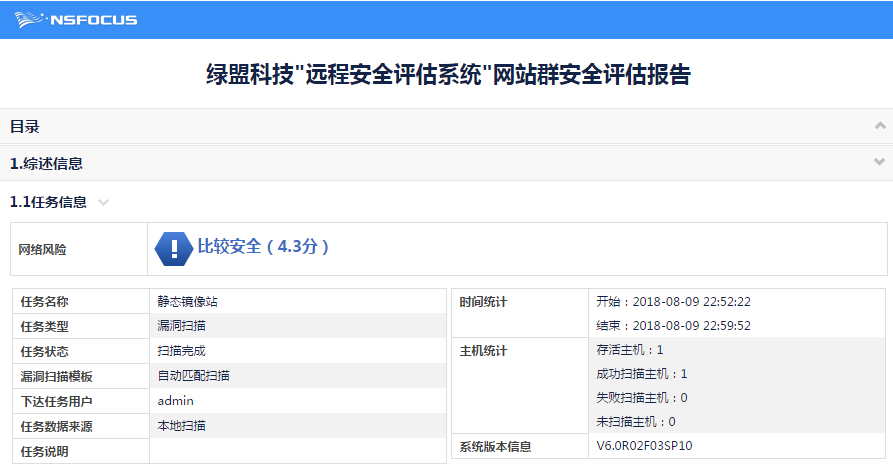893x465 pixels.
Task: Click the 自动匹配扫描 template value
Action: click(x=194, y=376)
